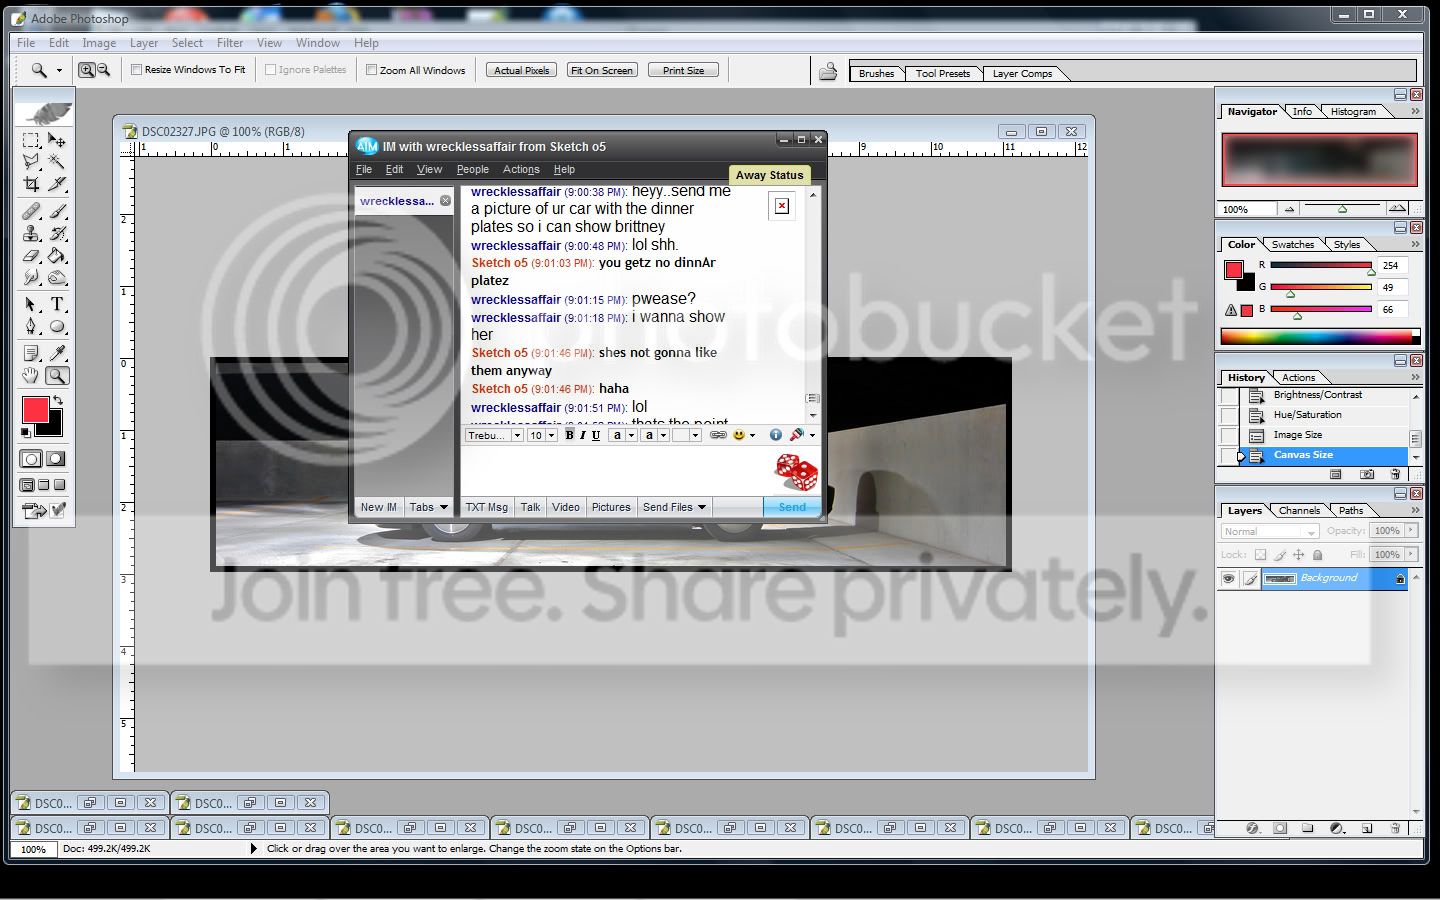Screen dimensions: 1440x900
Task: Swap foreground and background colors
Action: (x=58, y=400)
